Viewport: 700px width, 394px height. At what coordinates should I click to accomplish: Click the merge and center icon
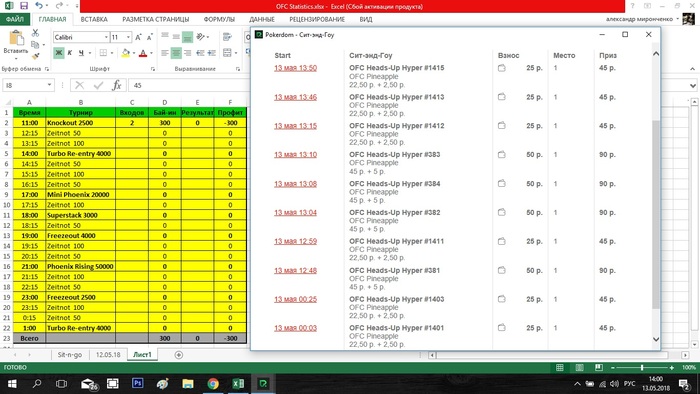click(227, 53)
